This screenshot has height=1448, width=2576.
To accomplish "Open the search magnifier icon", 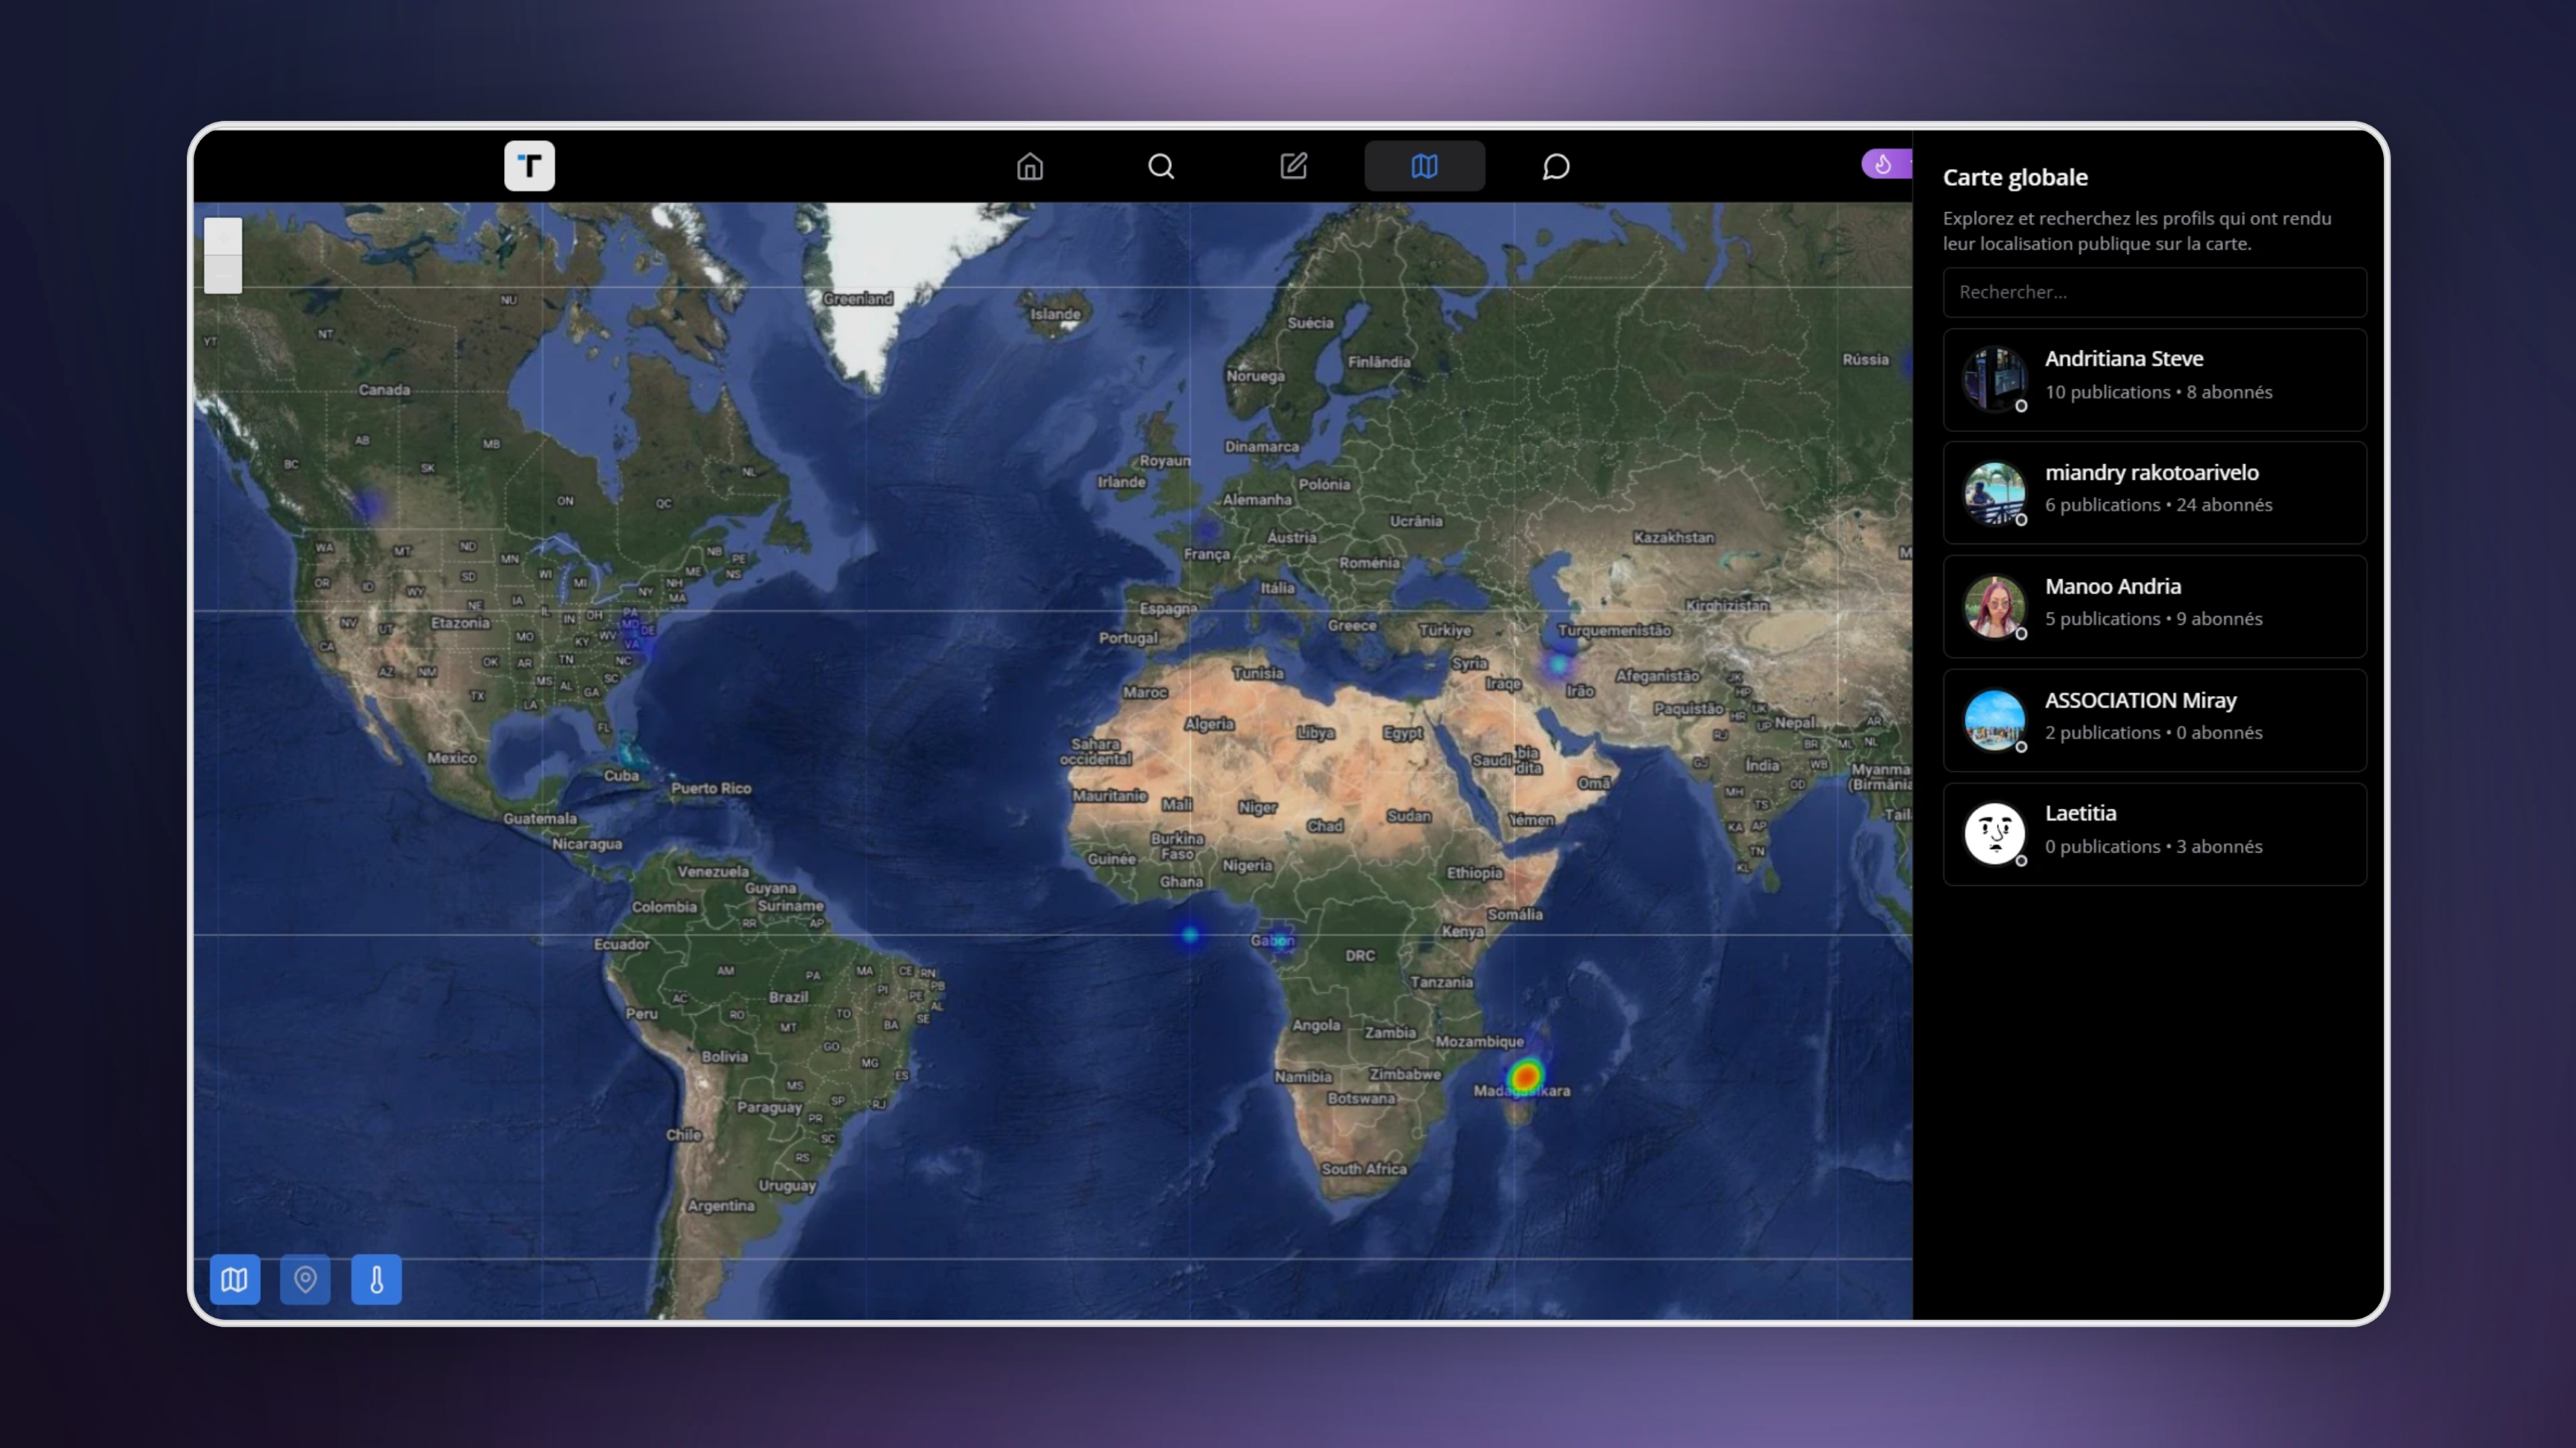I will [1160, 166].
